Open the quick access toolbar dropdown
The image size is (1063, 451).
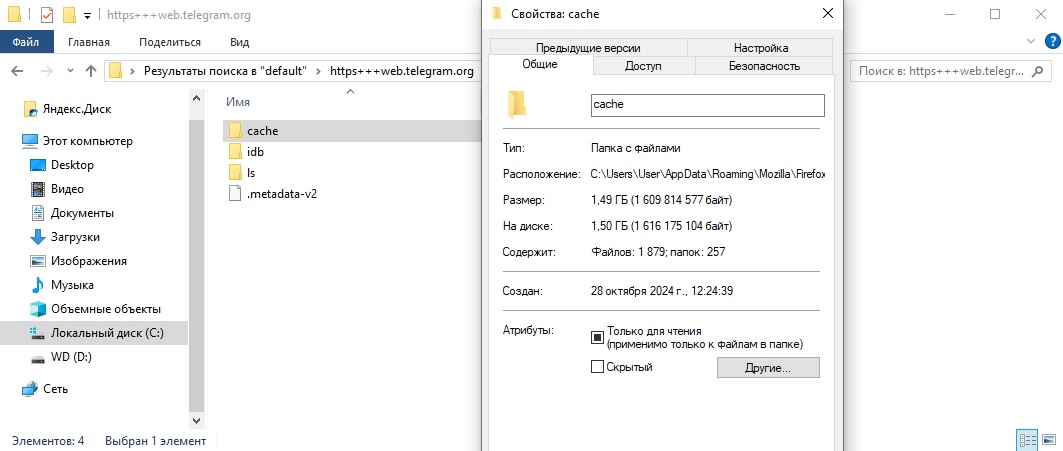point(87,15)
